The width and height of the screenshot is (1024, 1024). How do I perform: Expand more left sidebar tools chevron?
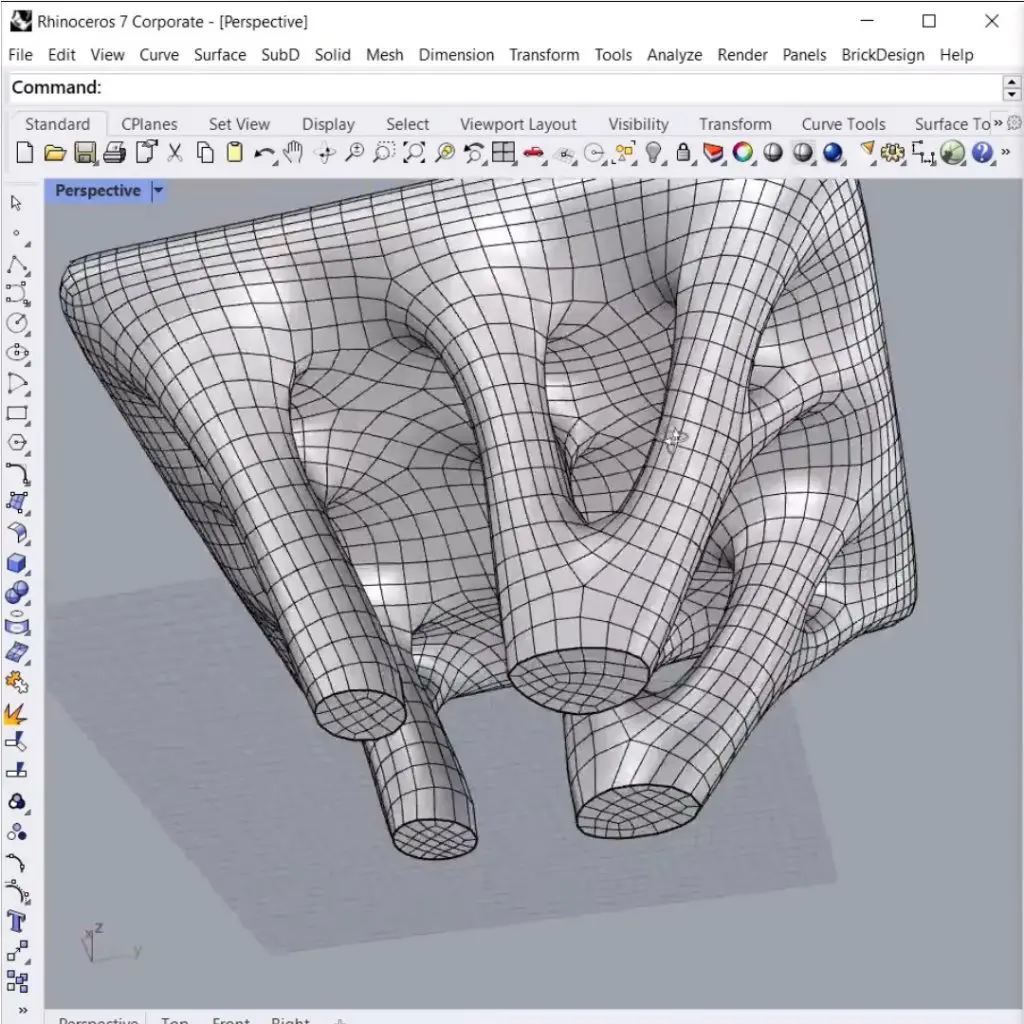click(22, 1010)
